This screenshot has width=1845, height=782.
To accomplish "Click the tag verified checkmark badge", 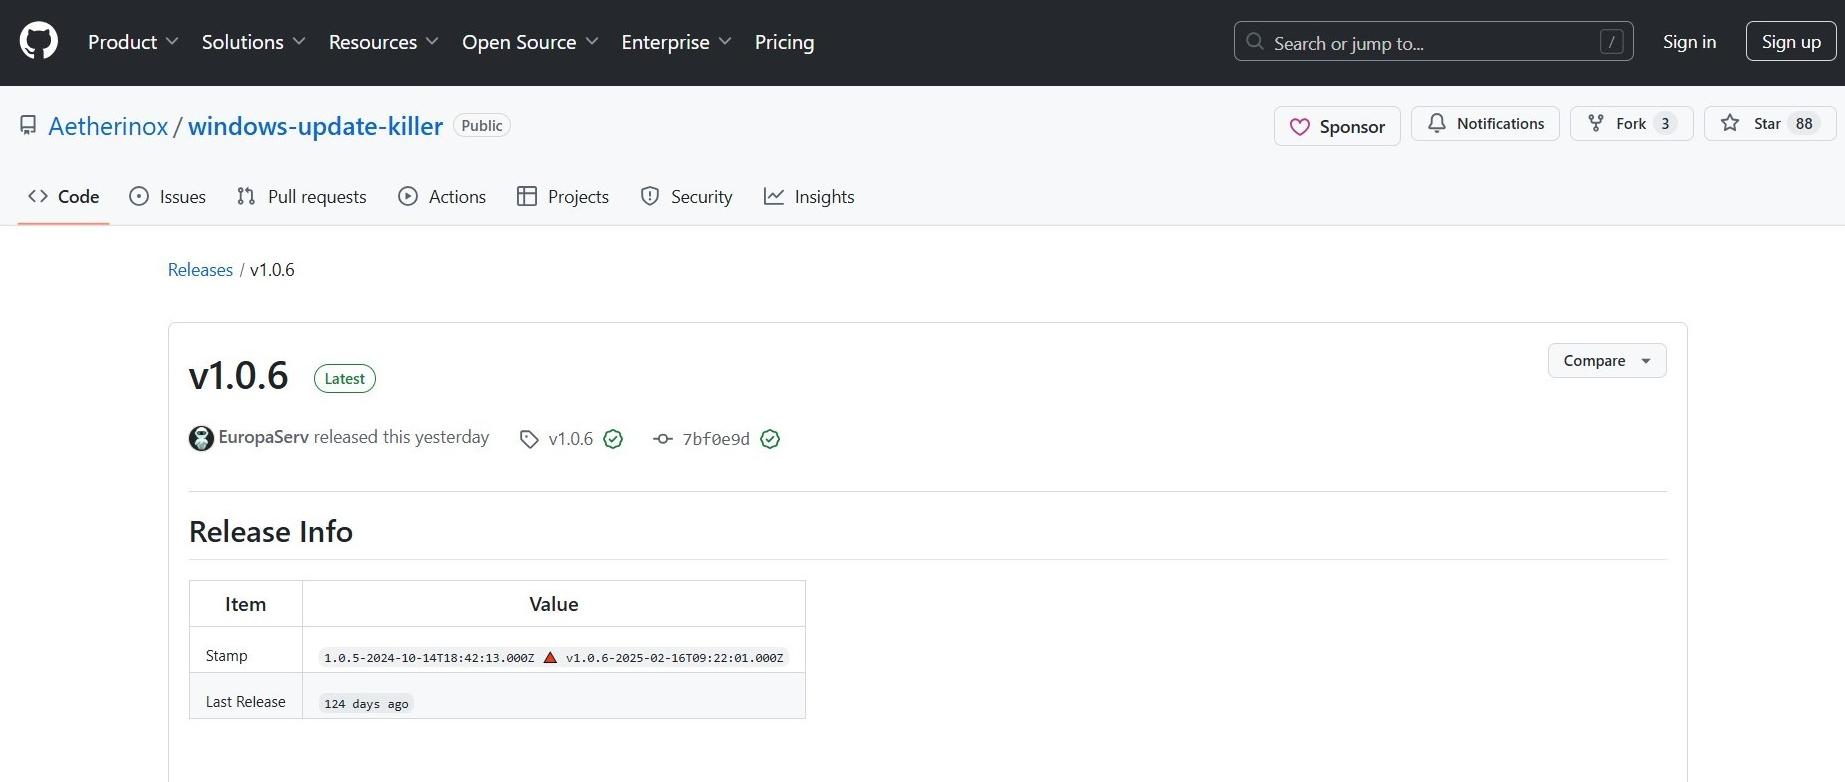I will coord(613,439).
